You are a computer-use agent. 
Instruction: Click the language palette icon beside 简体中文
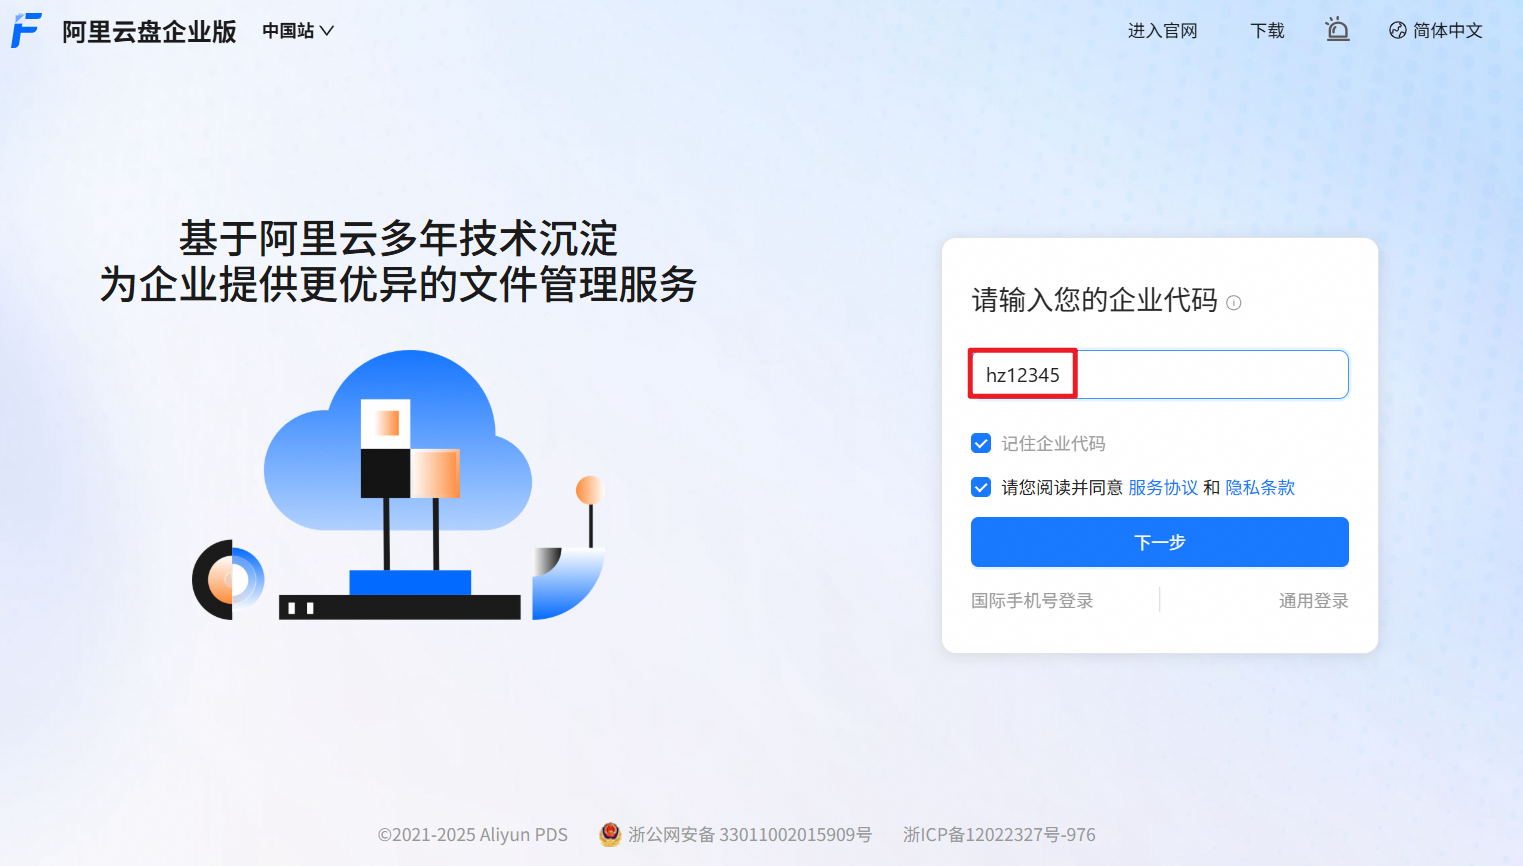click(x=1397, y=31)
